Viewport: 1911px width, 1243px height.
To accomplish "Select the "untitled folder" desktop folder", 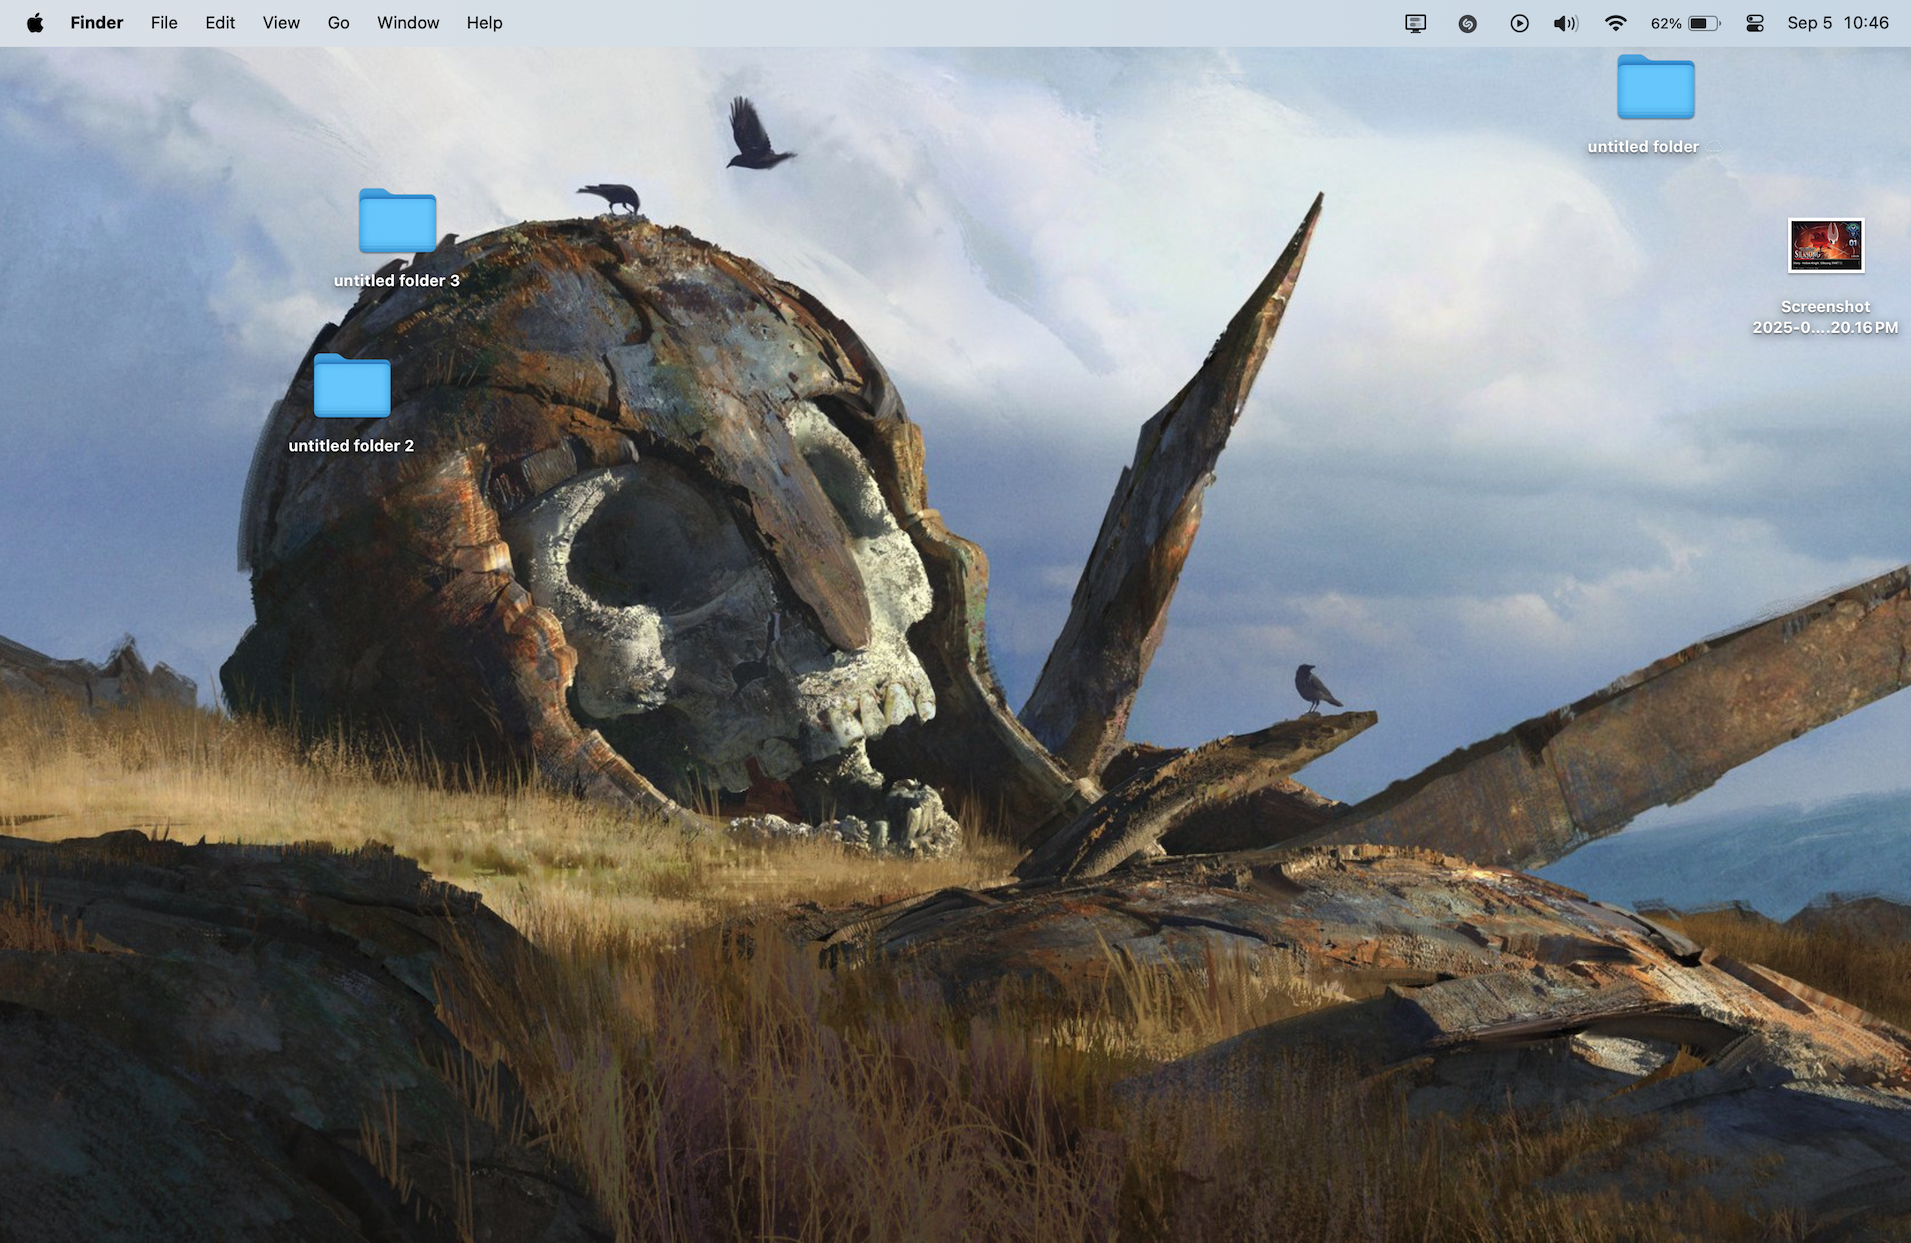I will click(1655, 88).
